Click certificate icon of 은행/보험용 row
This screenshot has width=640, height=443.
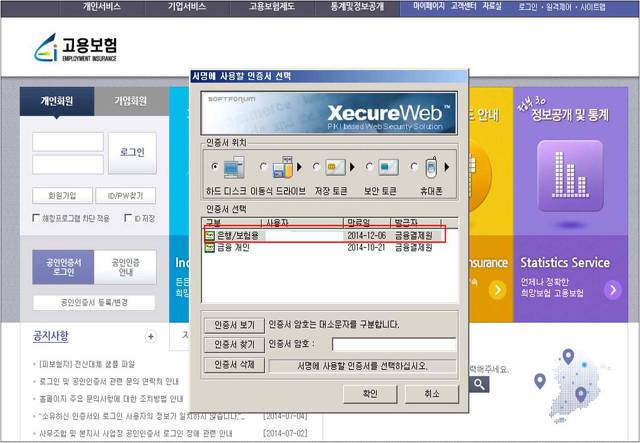pyautogui.click(x=210, y=236)
